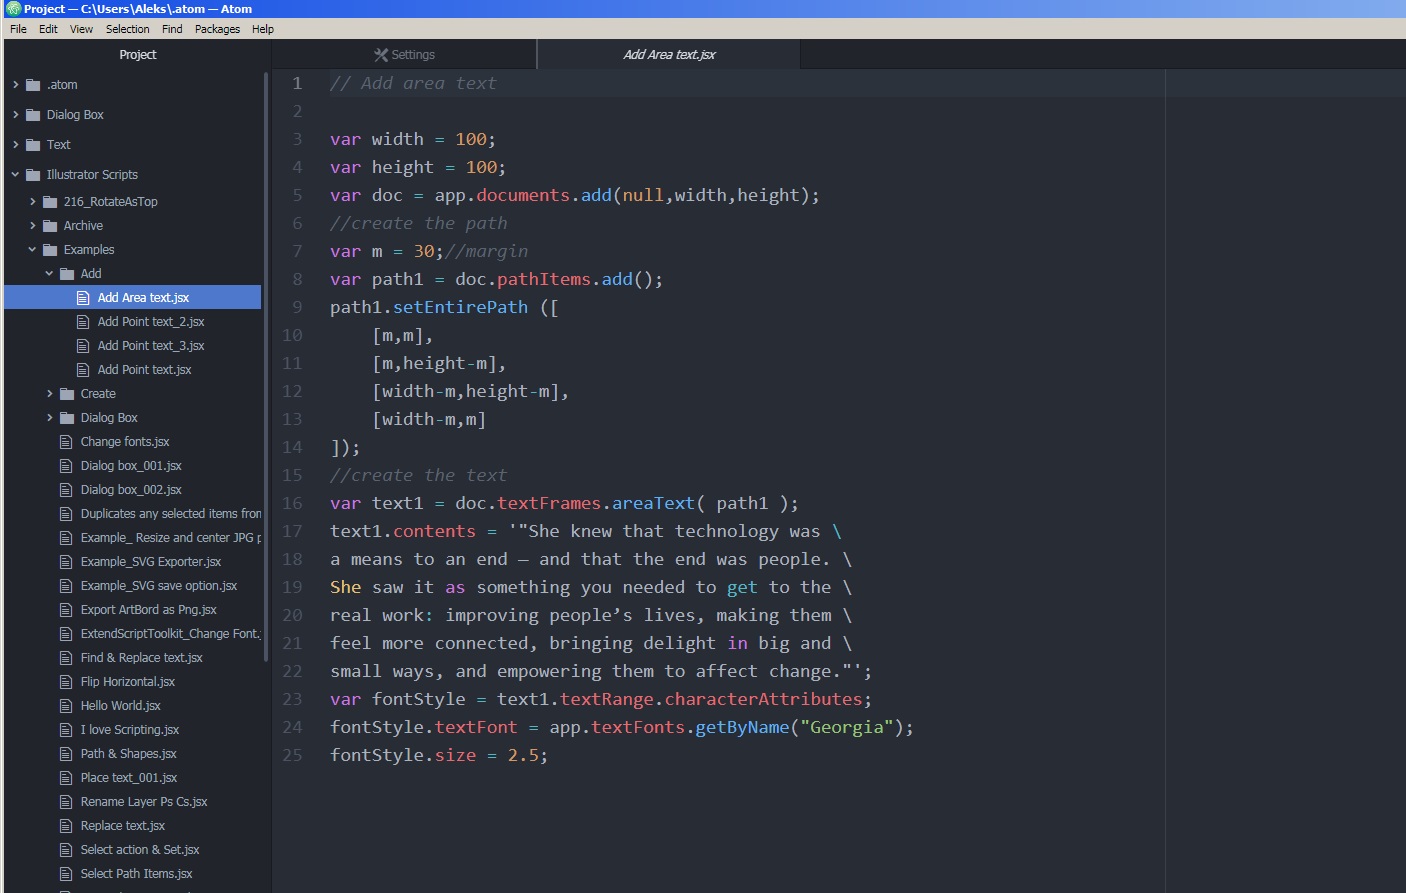The width and height of the screenshot is (1406, 893).
Task: Click the project tree vertical scrollbar
Action: [x=265, y=367]
